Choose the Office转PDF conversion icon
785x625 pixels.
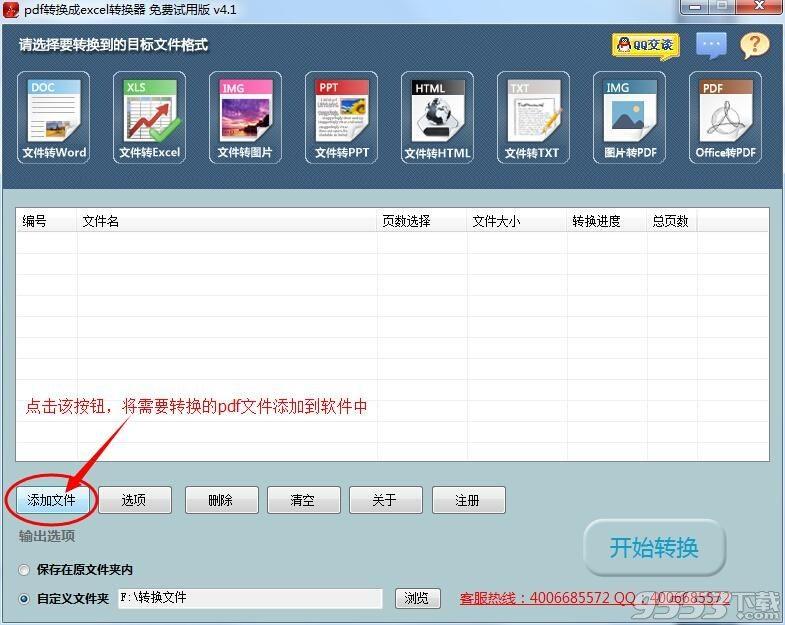tap(725, 117)
